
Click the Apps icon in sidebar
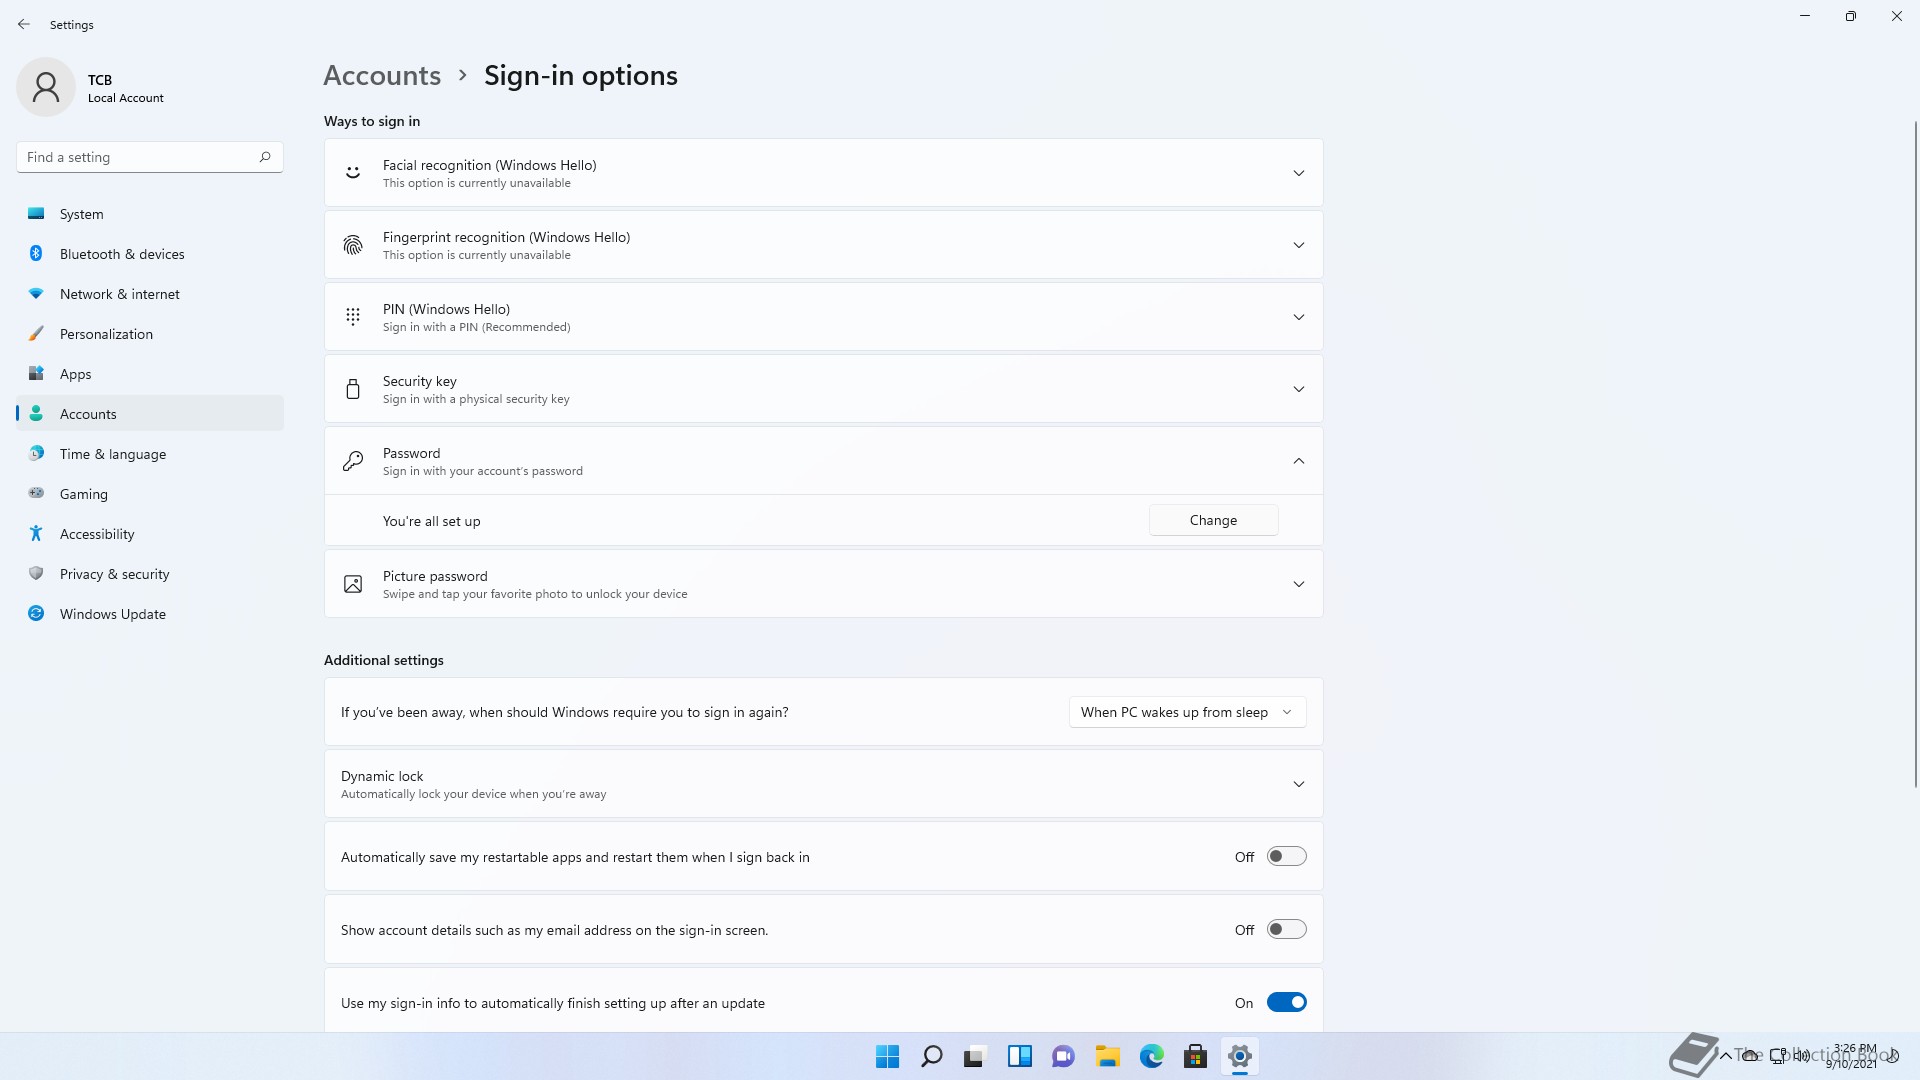36,374
